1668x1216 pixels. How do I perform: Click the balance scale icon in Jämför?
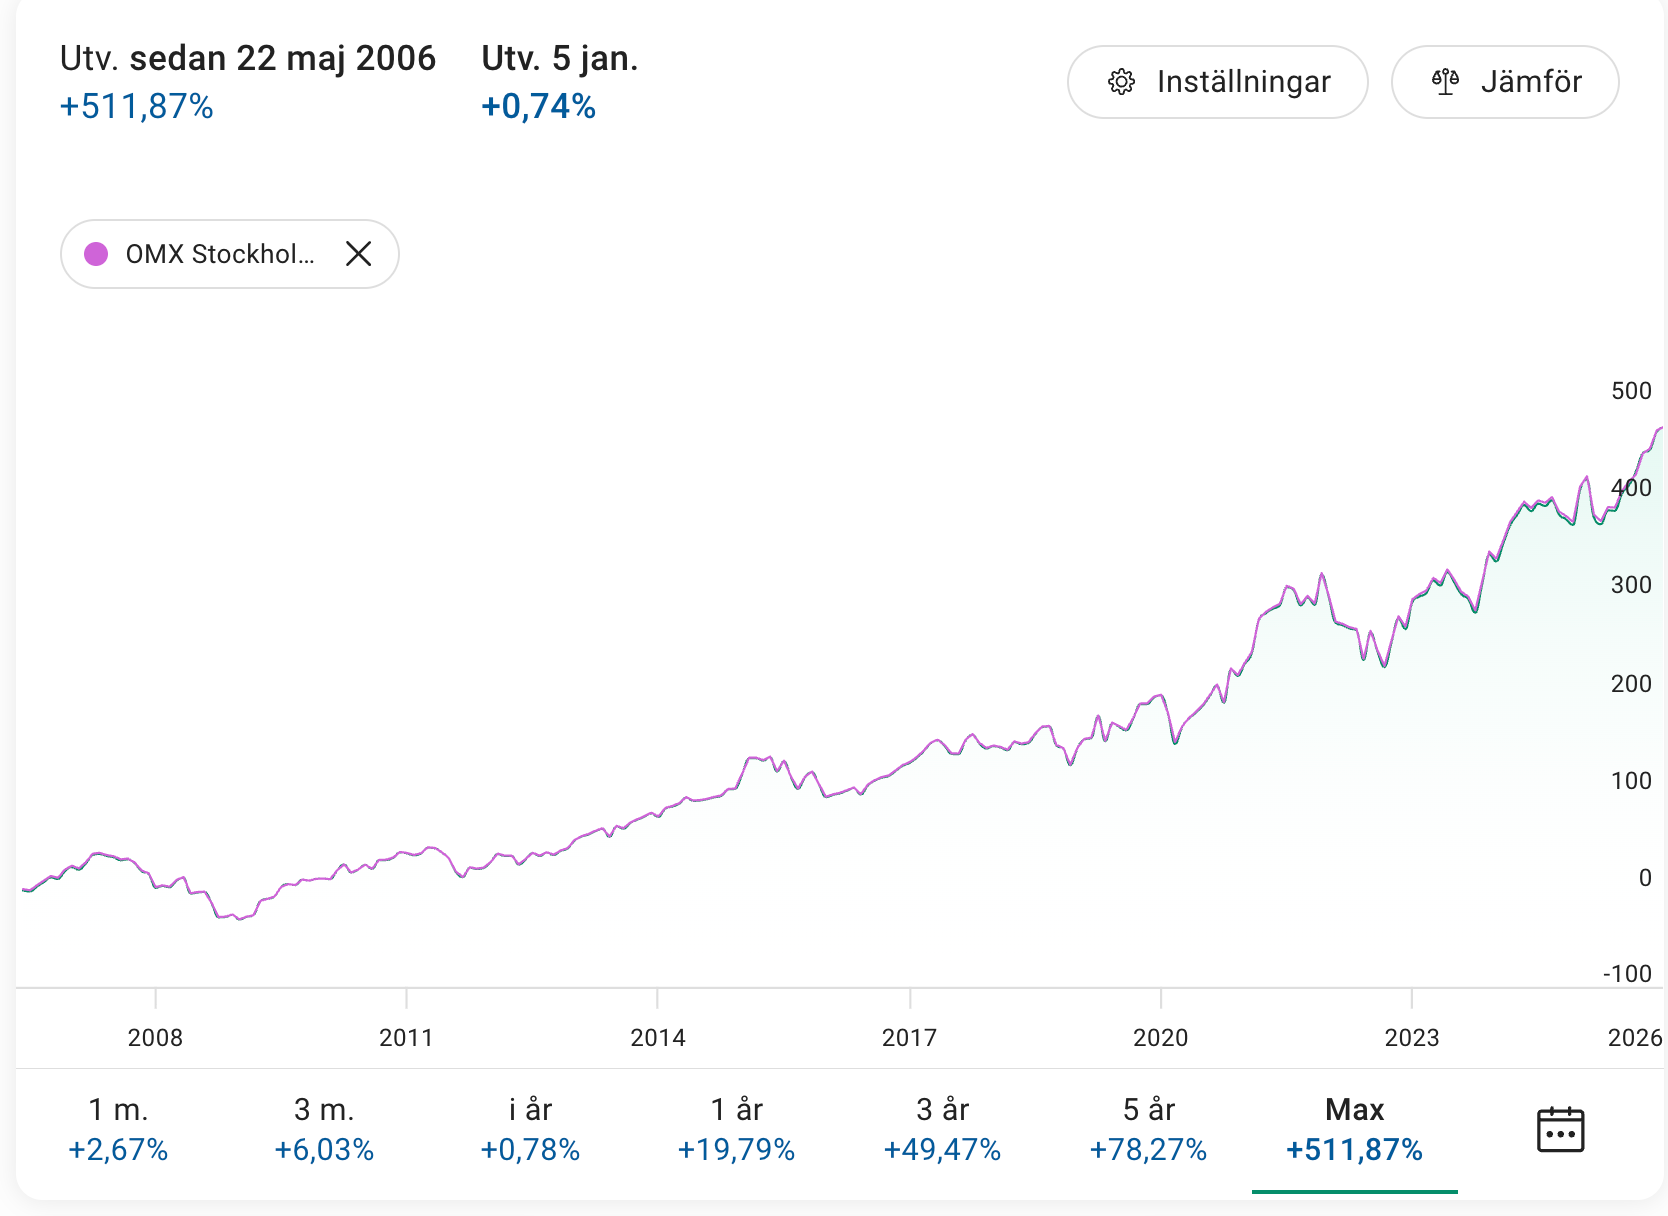coord(1445,82)
